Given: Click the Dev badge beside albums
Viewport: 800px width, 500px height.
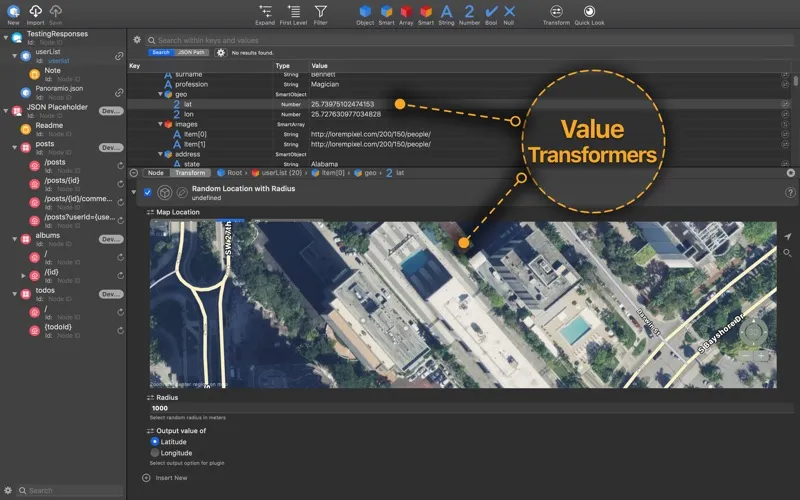Looking at the screenshot, I should [x=111, y=239].
